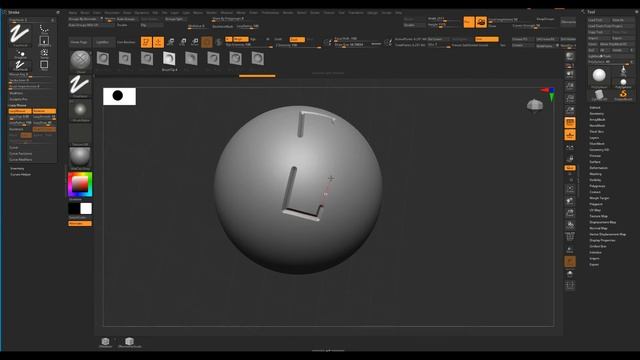Click Save As in the Tool palette

coord(622,20)
